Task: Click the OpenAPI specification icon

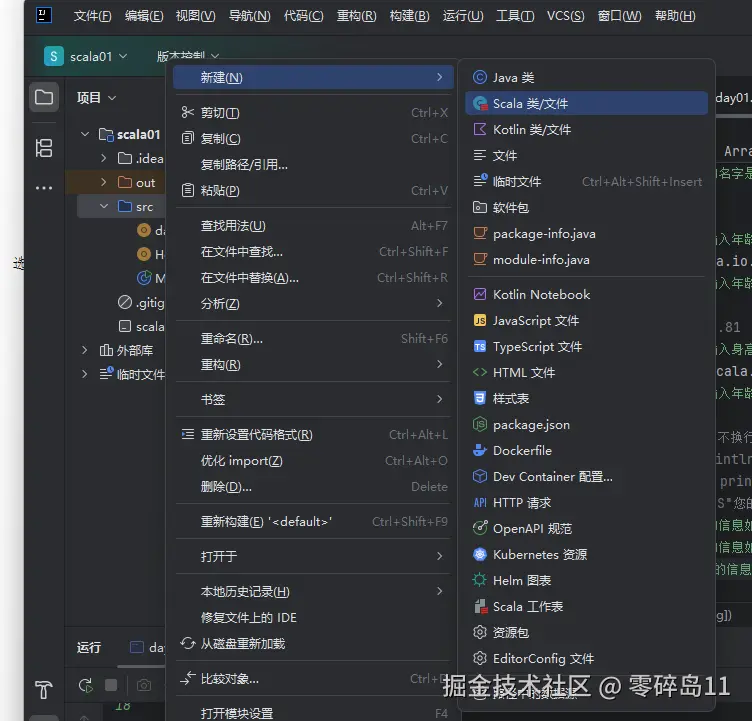Action: 480,528
